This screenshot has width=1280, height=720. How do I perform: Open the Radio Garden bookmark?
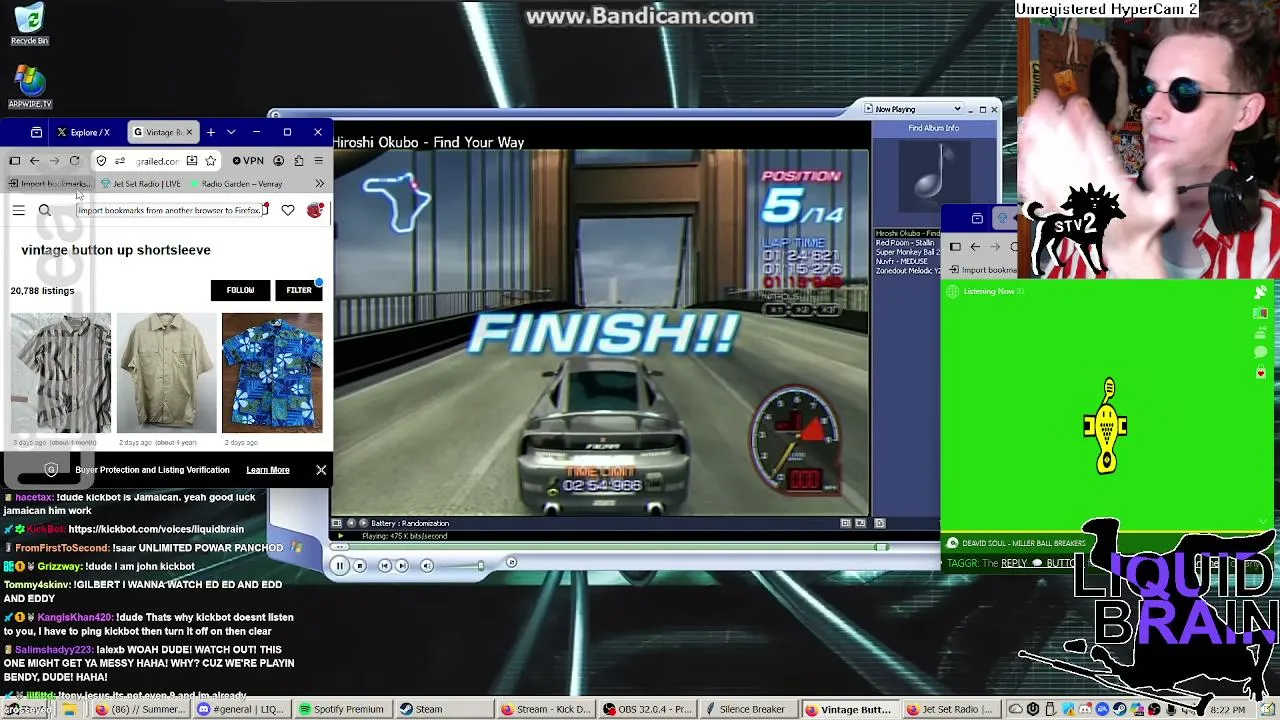coord(236,184)
